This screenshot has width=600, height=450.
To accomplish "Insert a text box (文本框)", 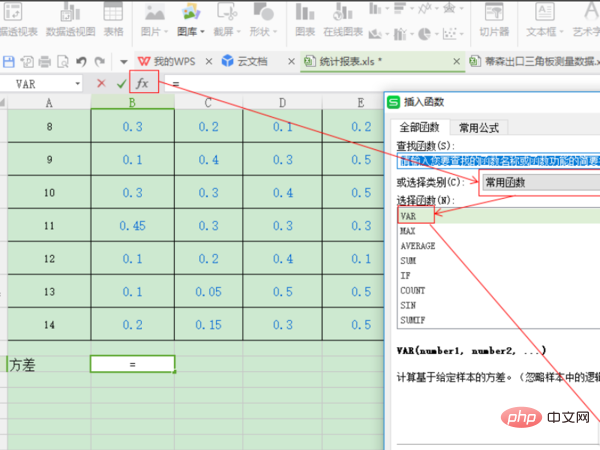I will (545, 19).
